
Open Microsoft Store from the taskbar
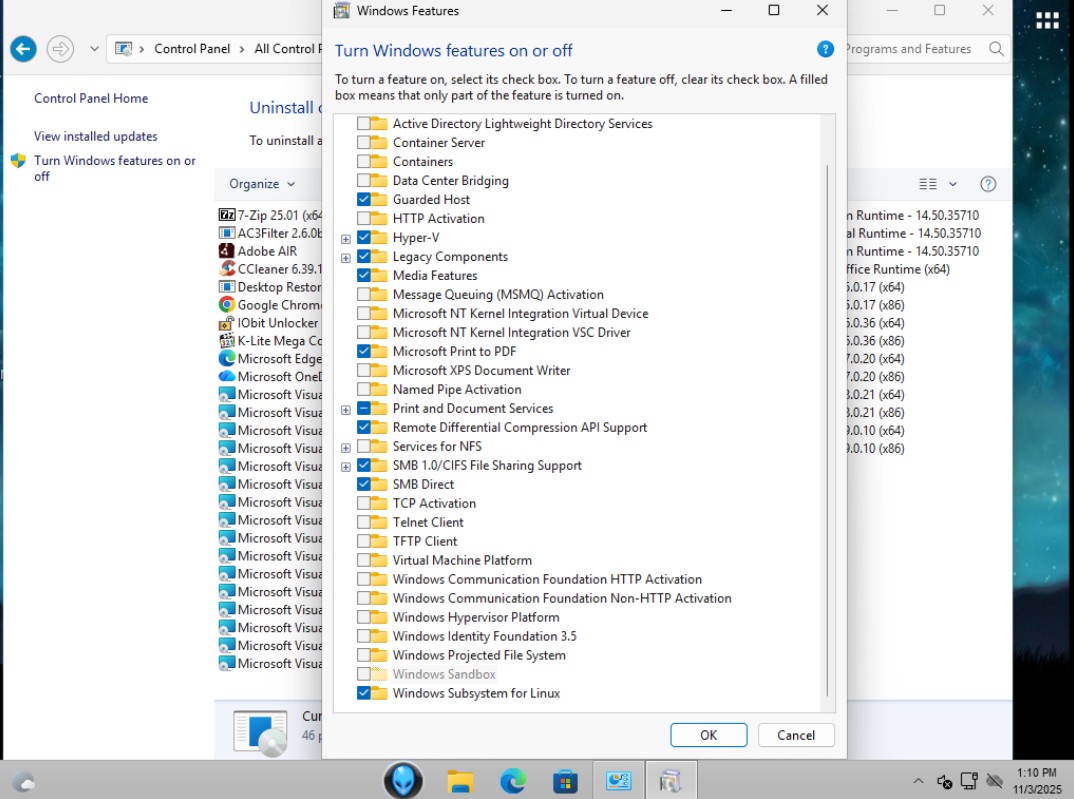point(565,781)
